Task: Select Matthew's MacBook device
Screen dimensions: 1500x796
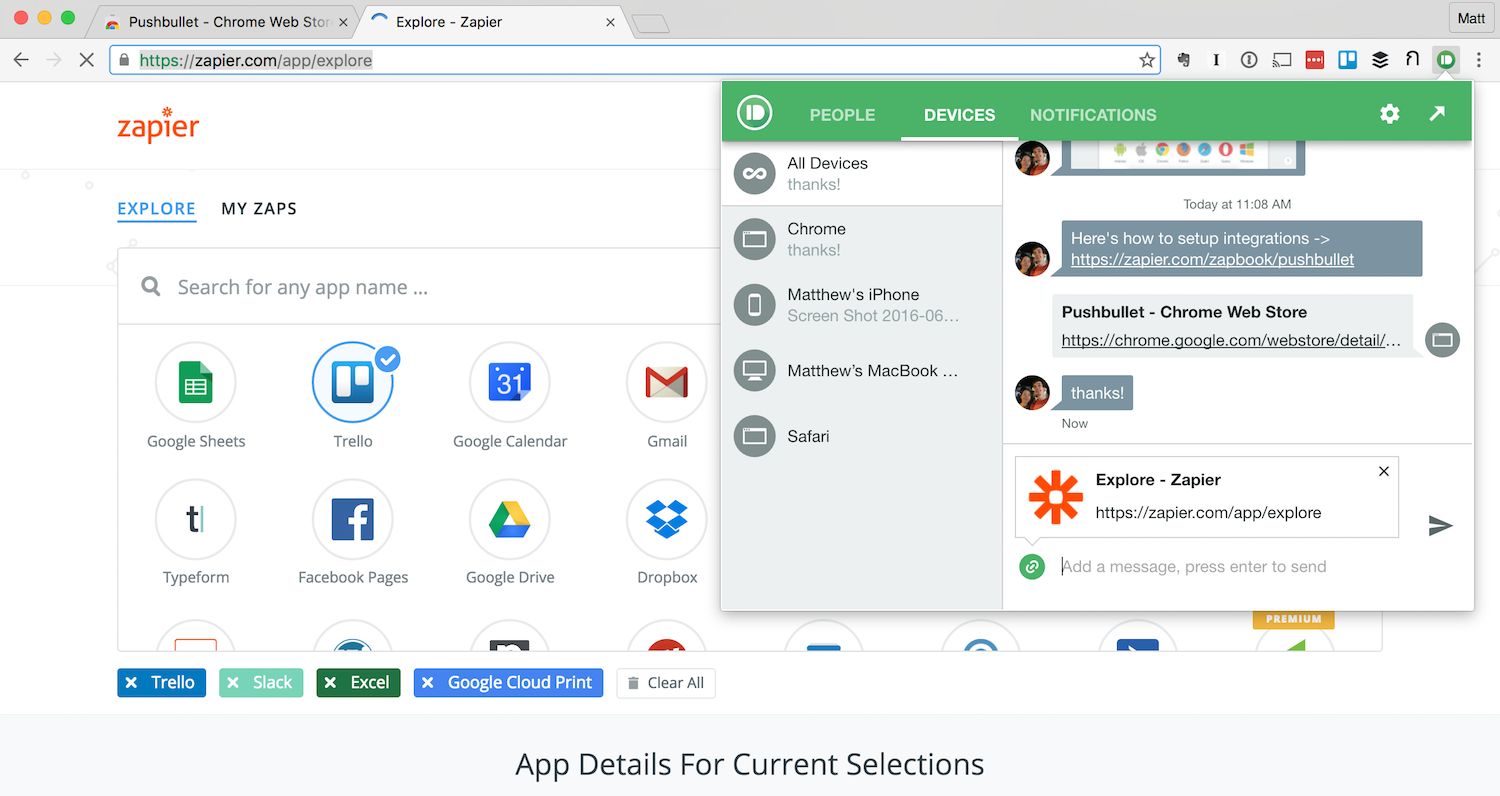Action: tap(861, 371)
